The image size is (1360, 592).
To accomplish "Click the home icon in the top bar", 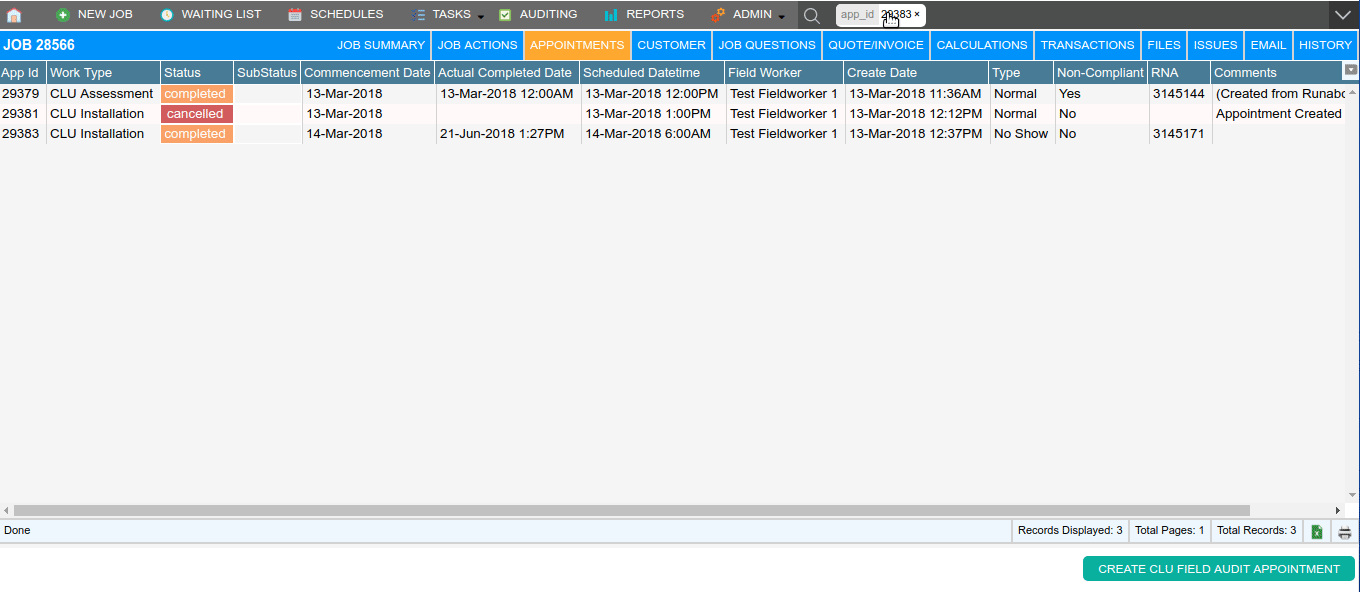I will pyautogui.click(x=14, y=15).
